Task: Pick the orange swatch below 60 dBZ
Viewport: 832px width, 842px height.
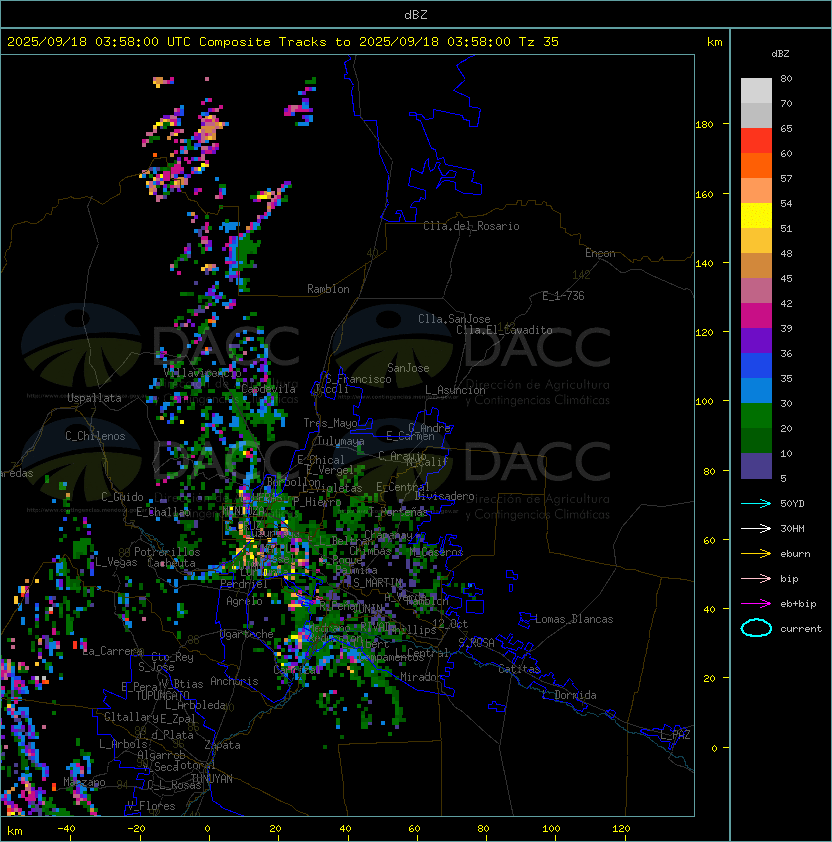Action: [x=756, y=165]
